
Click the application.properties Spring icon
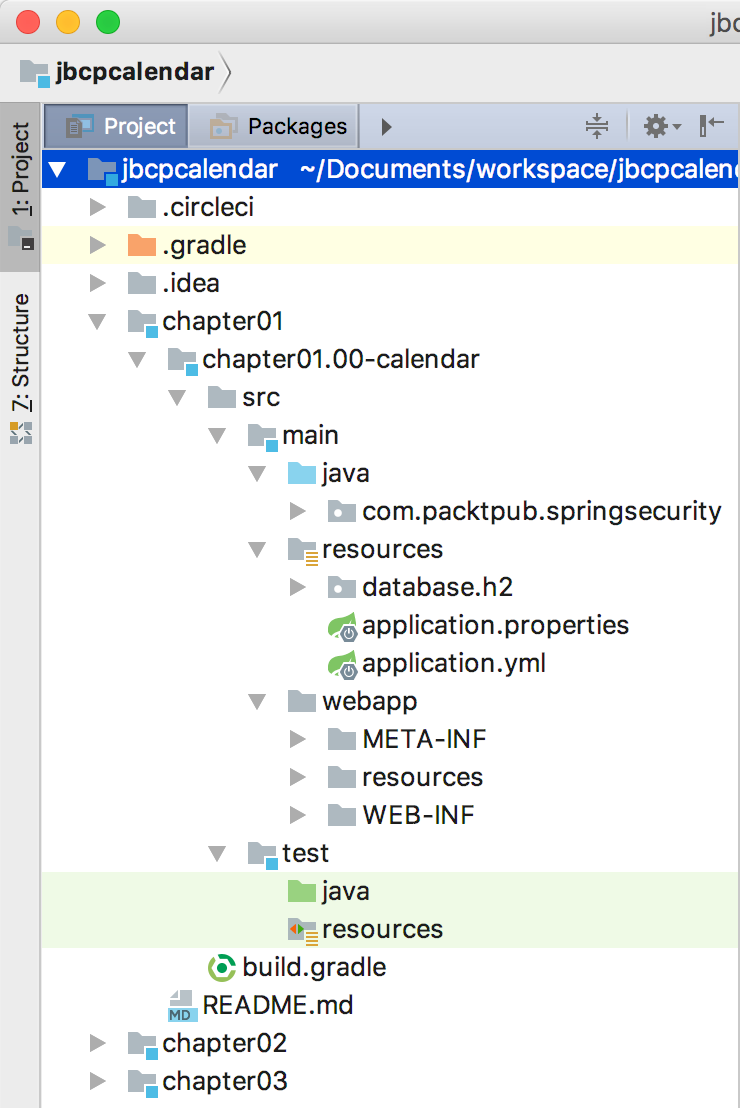(342, 626)
